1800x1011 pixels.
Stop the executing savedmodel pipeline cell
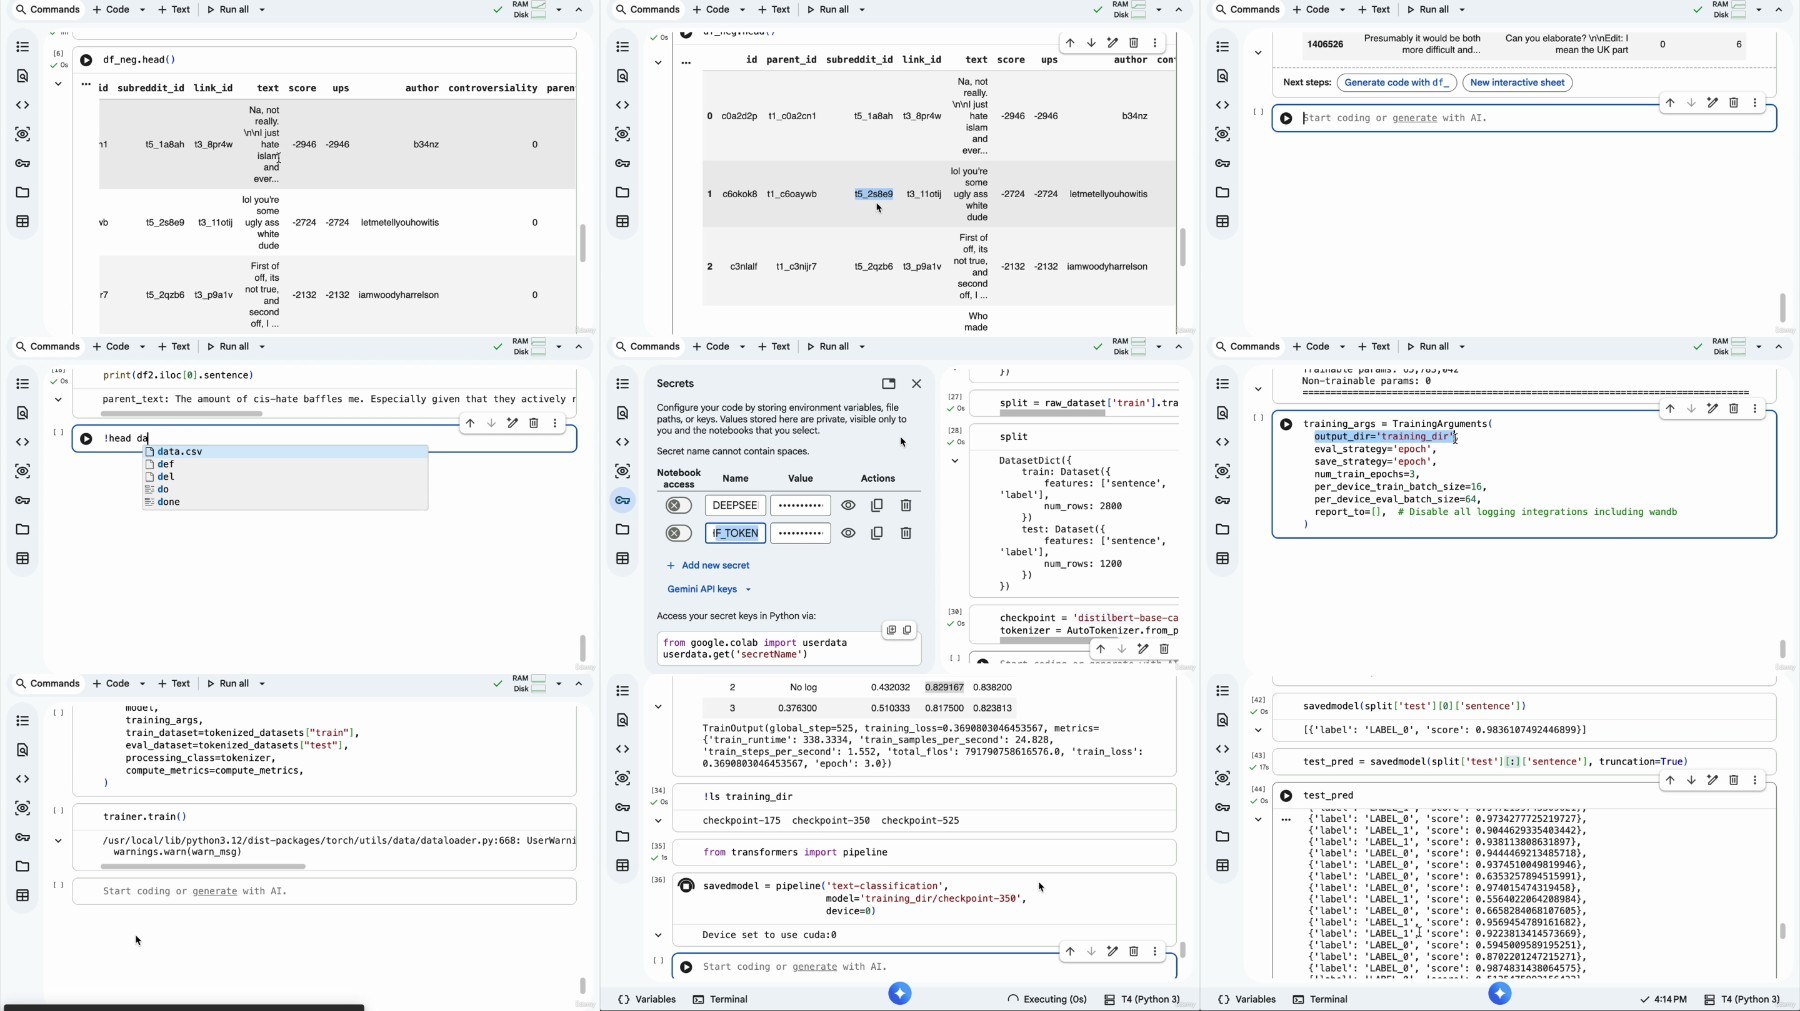coord(686,885)
